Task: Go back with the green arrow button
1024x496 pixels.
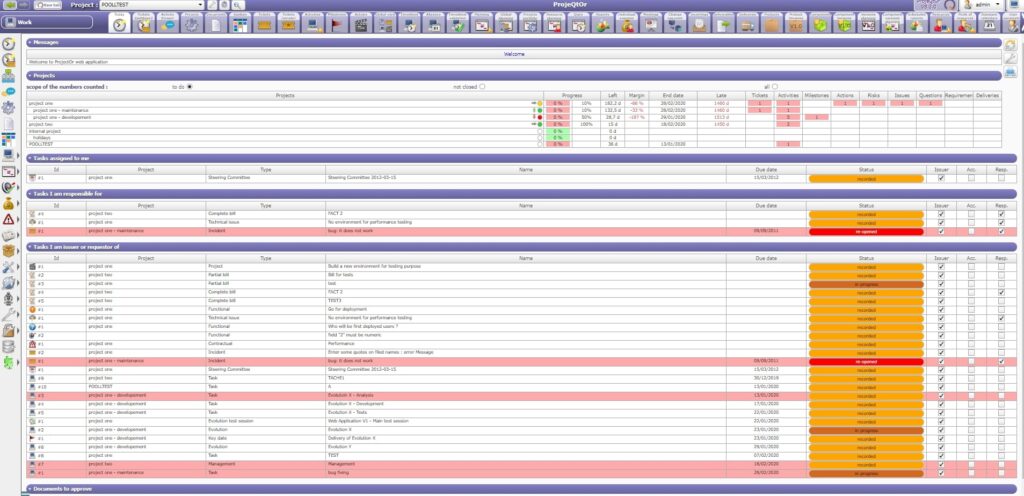Action: pyautogui.click(x=11, y=5)
